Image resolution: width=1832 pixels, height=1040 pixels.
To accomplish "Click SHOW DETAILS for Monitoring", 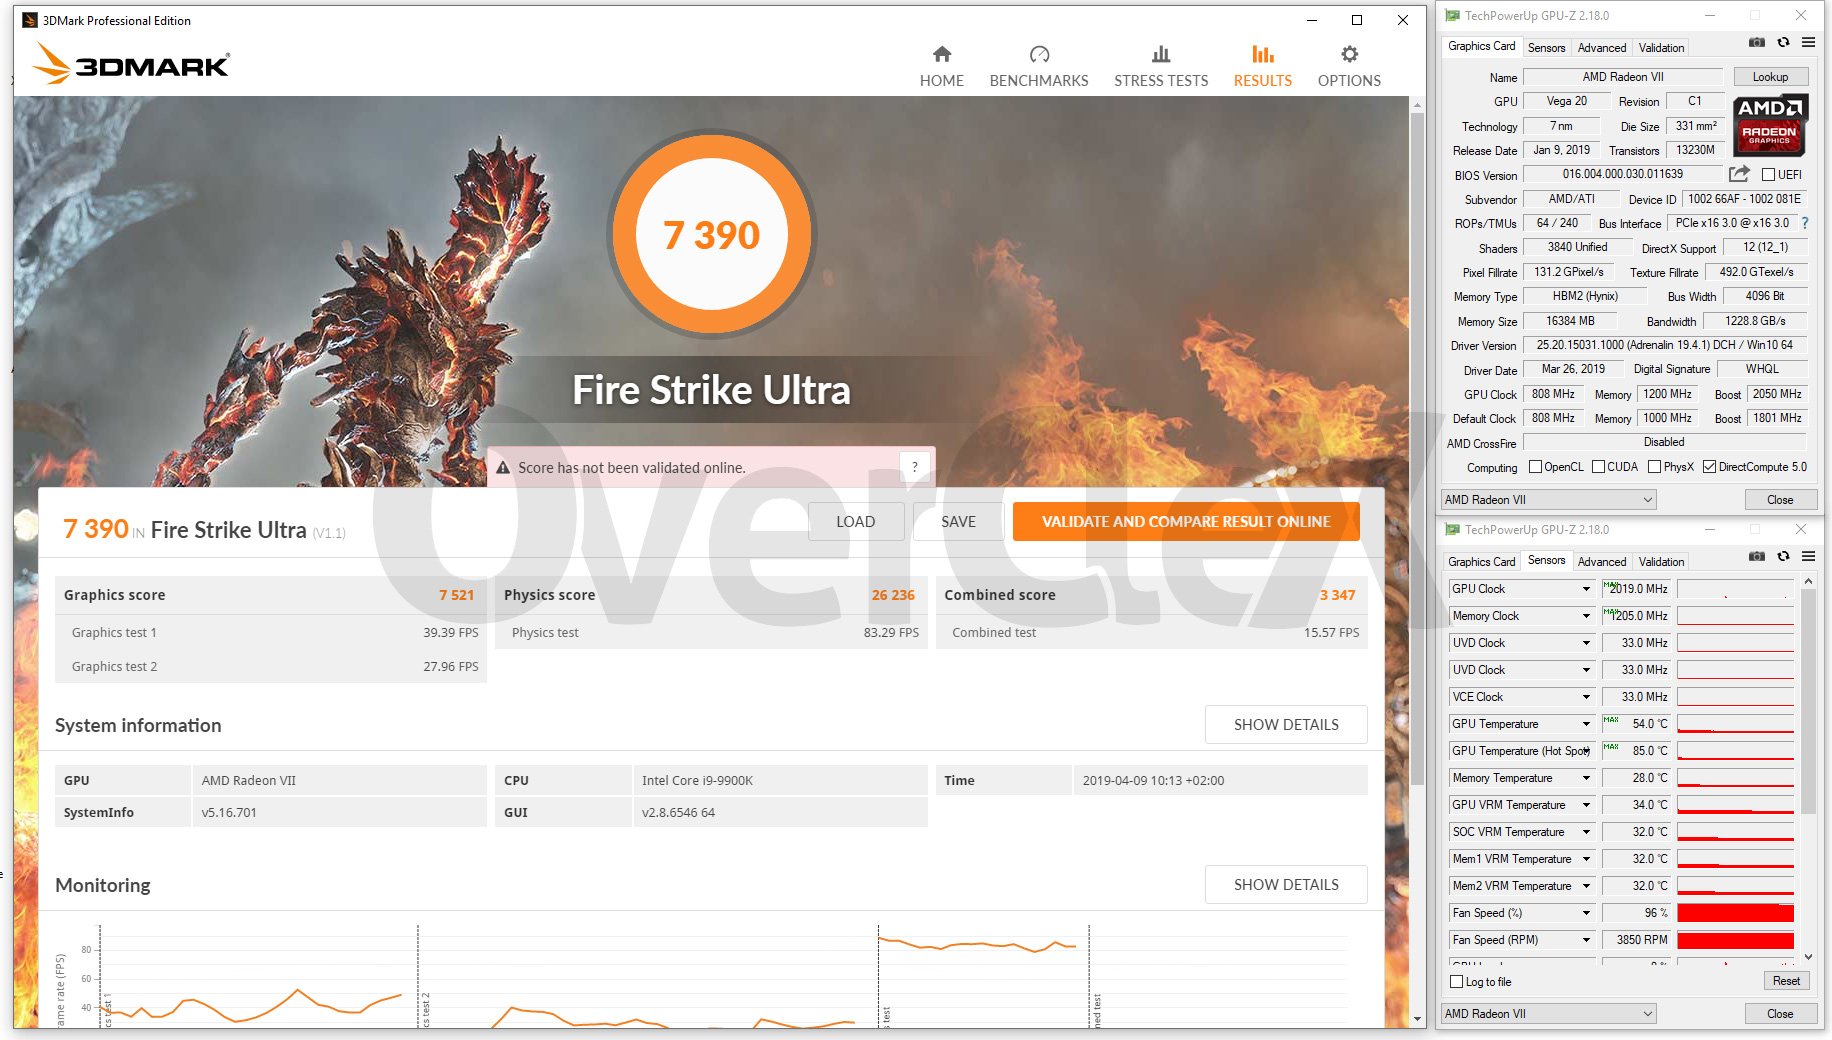I will click(1286, 884).
